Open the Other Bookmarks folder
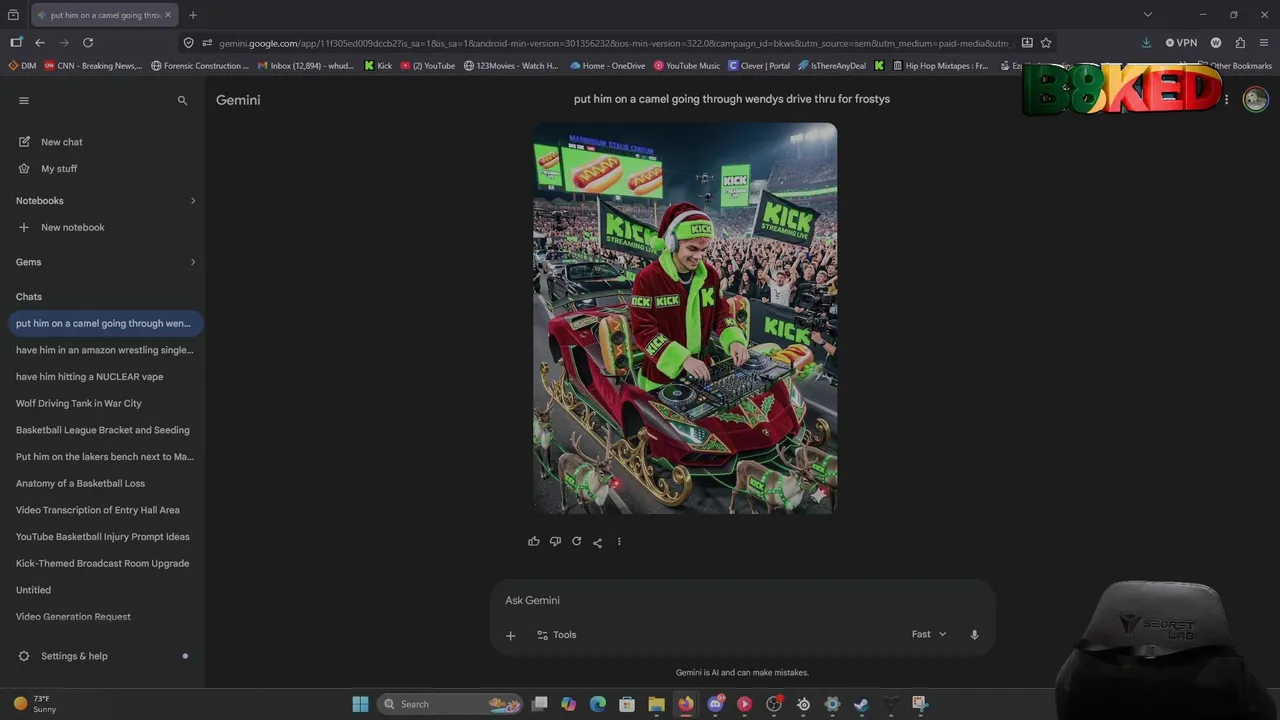 coord(1236,66)
